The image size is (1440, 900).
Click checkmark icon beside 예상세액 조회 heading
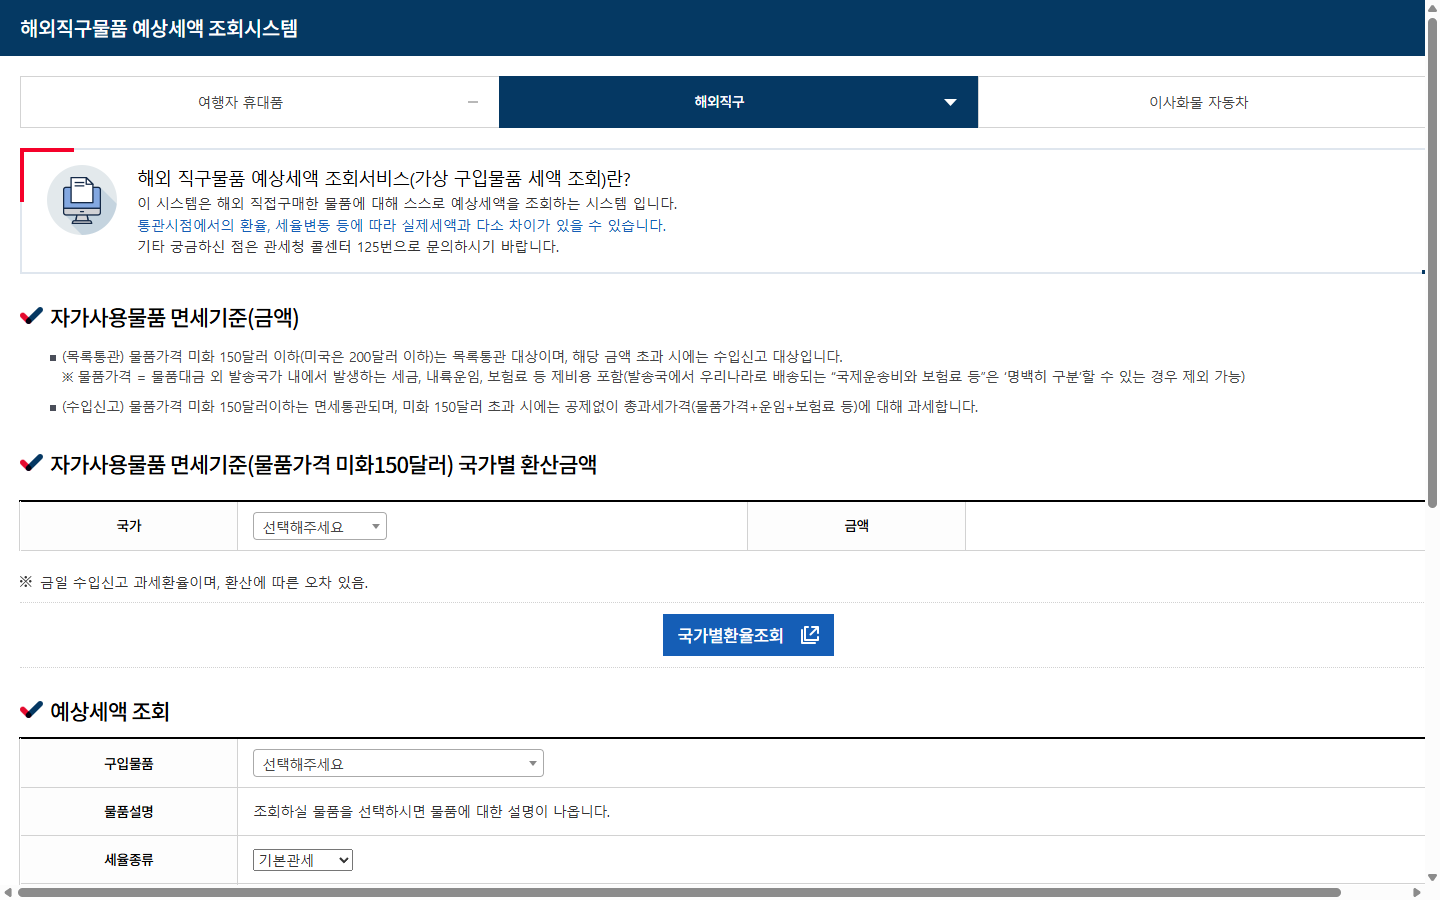(31, 710)
